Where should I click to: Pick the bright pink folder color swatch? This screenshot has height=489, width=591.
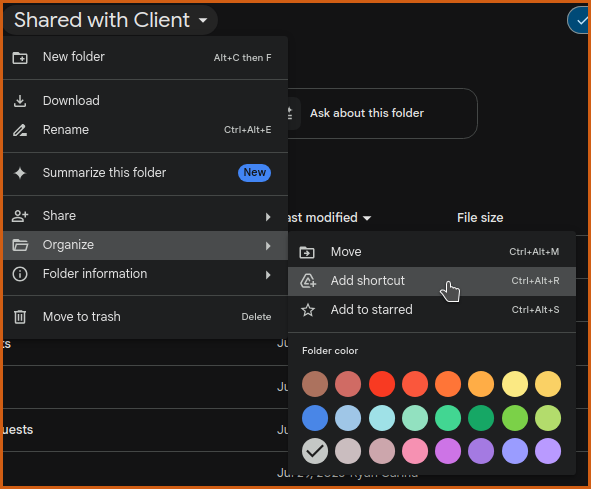(415, 451)
